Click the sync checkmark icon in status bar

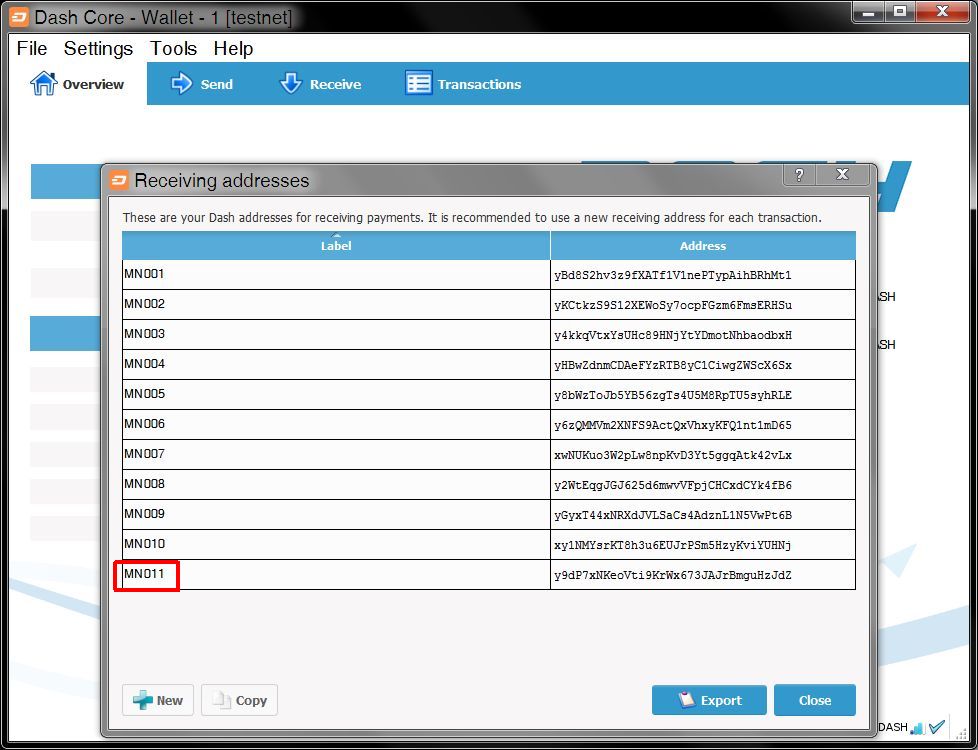tap(936, 727)
